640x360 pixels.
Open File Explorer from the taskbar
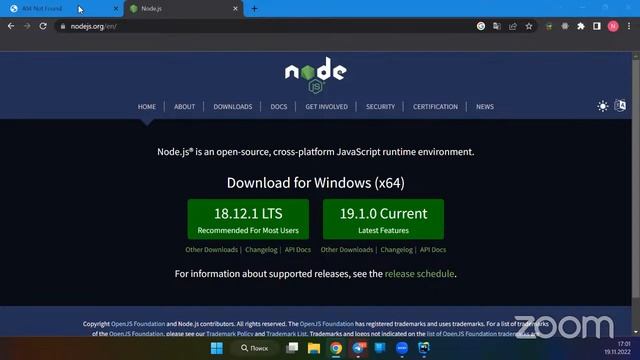(314, 348)
